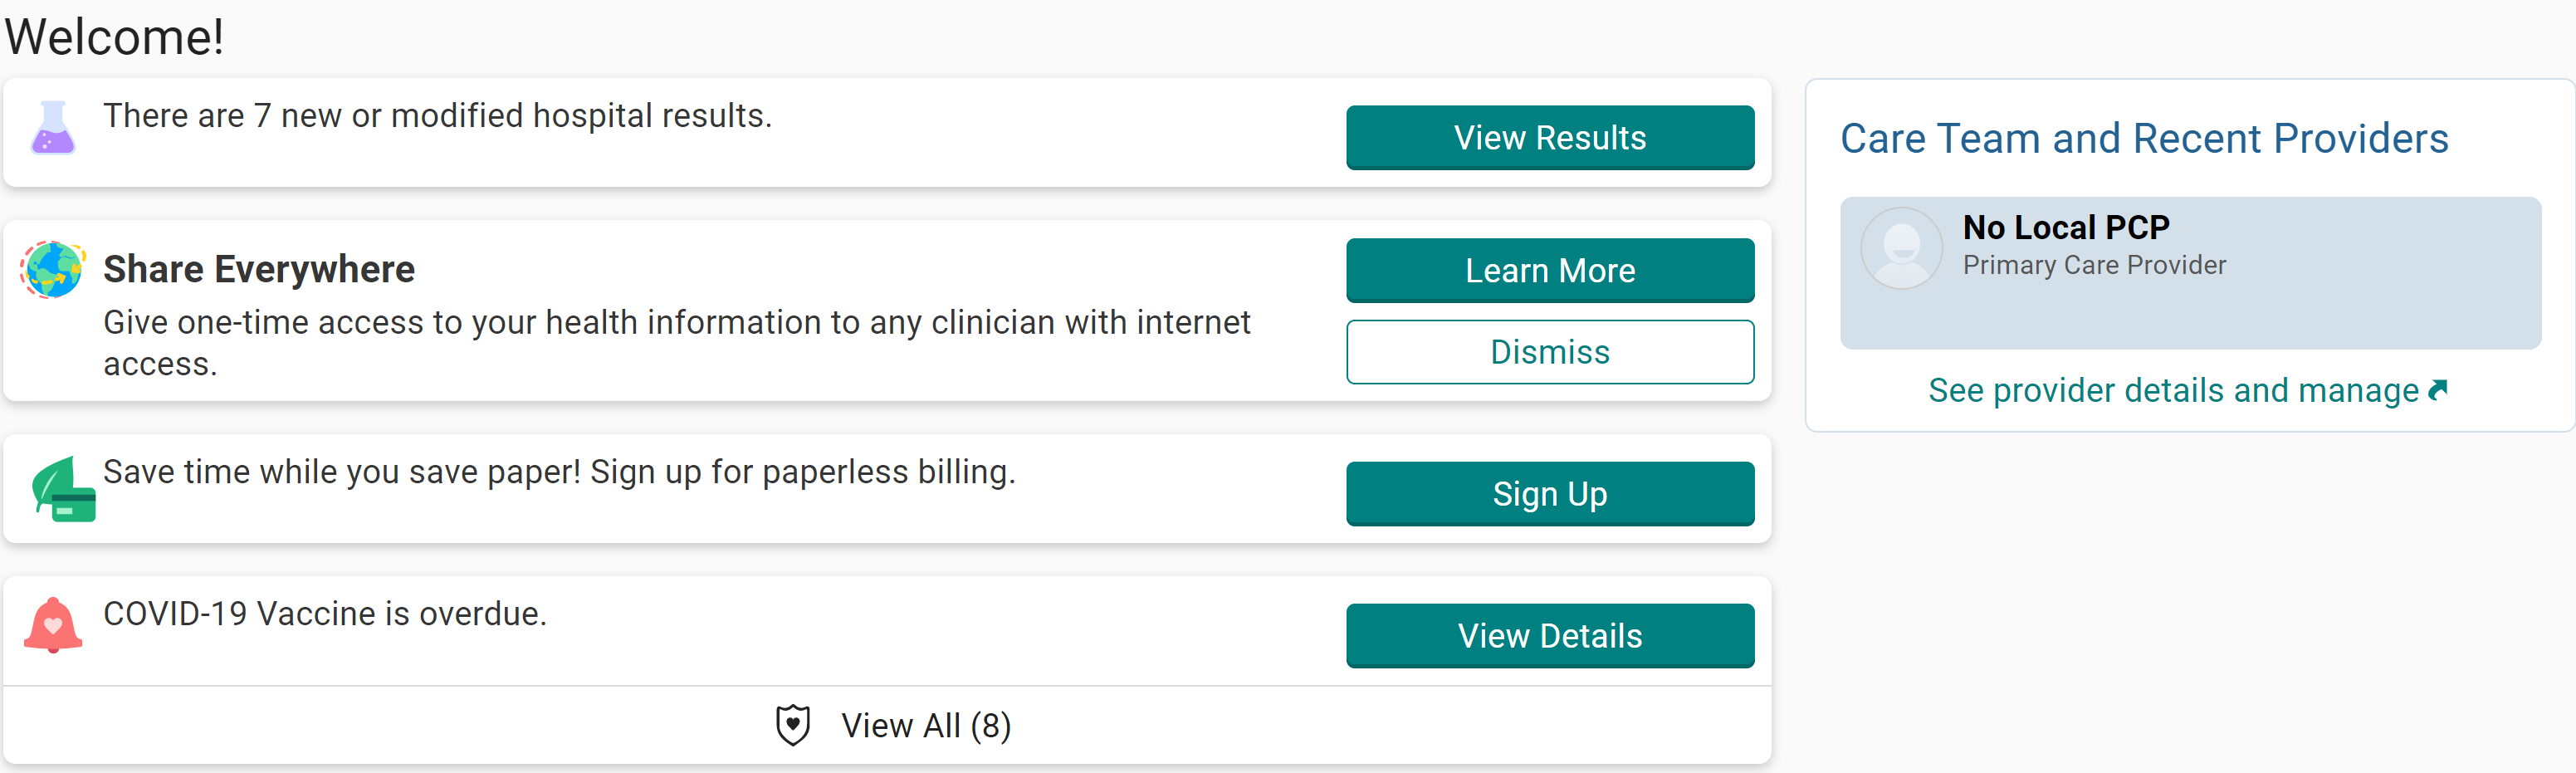Click the paperless billing leaf icon
Screen dimensions: 2576x773
point(63,489)
